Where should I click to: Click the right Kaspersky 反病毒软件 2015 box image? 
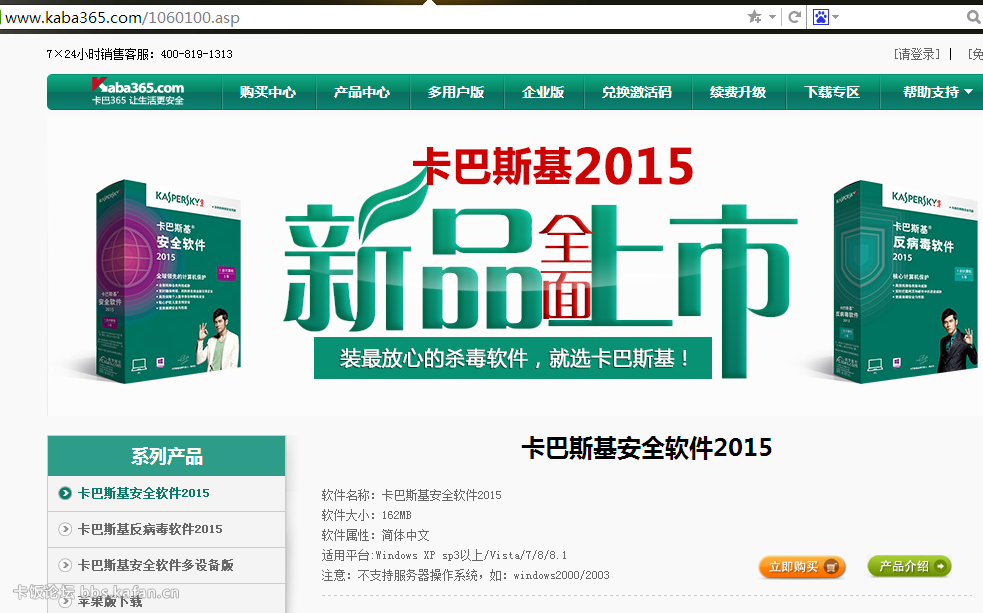pos(905,281)
